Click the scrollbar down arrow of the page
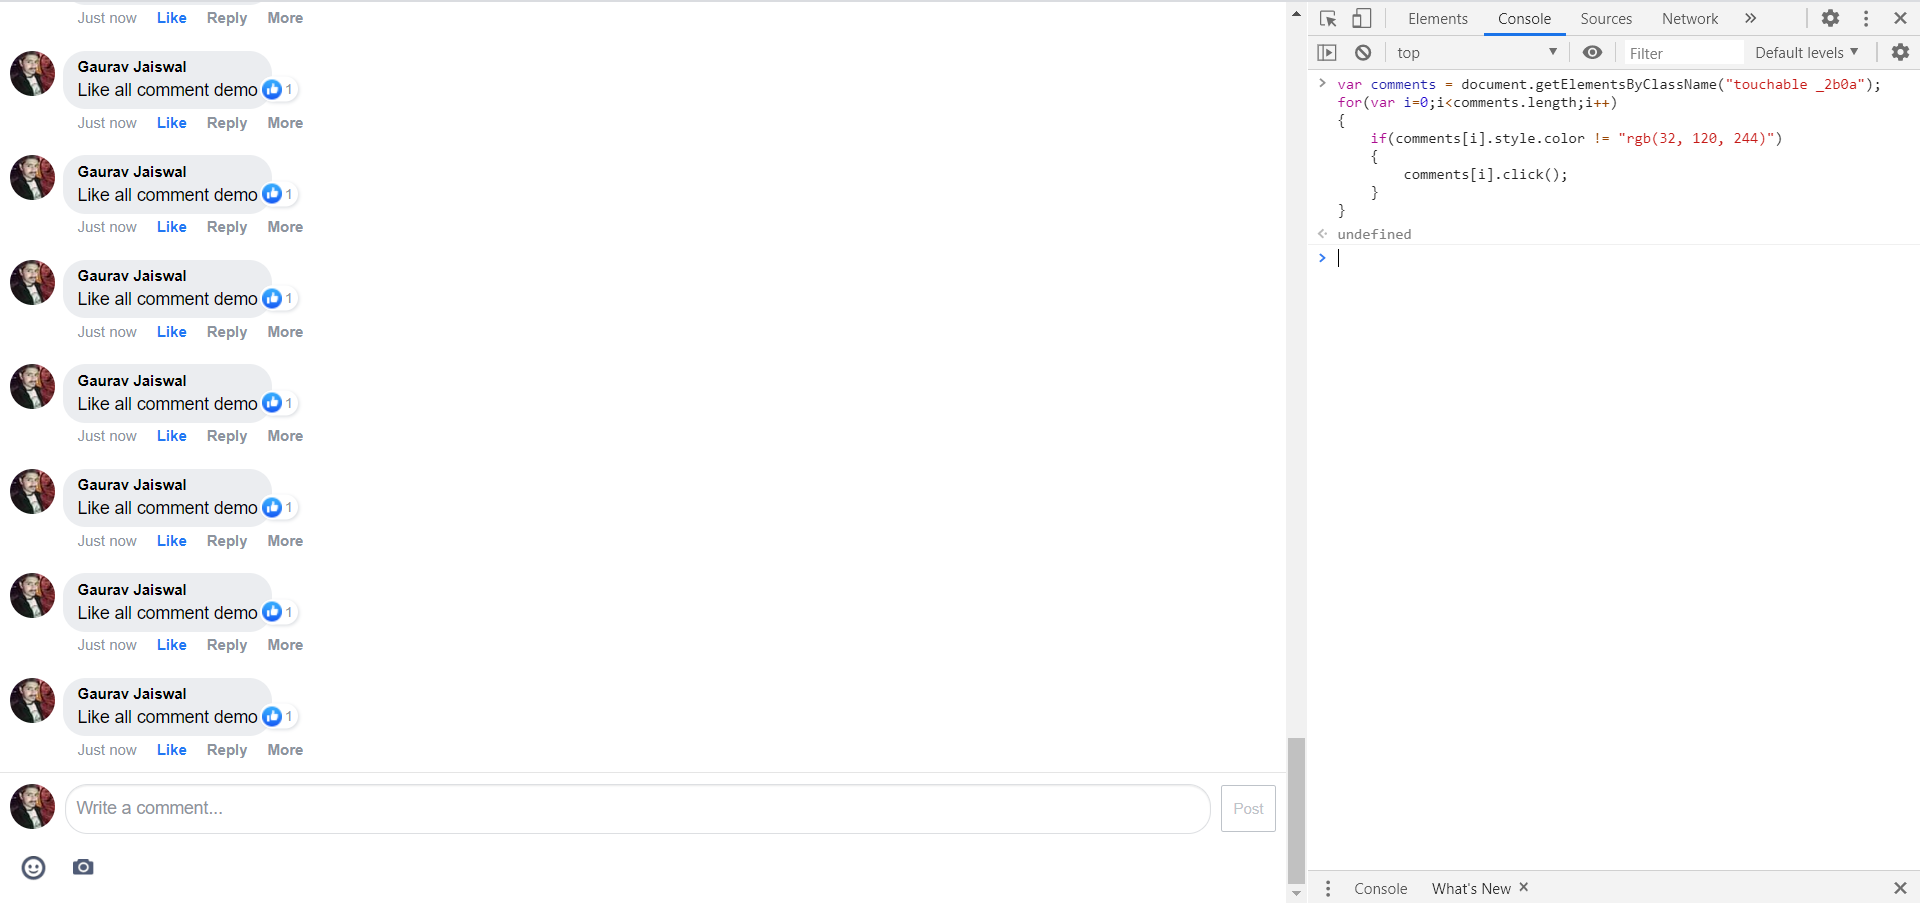1920x903 pixels. click(x=1296, y=894)
